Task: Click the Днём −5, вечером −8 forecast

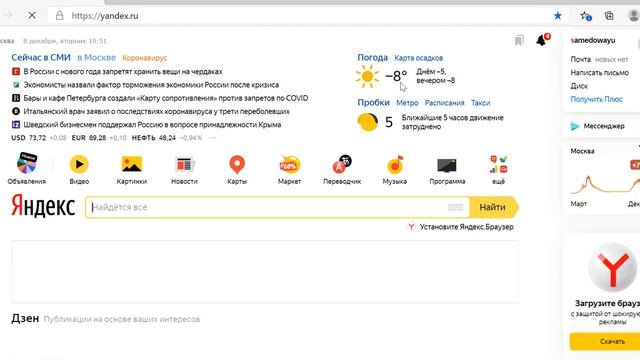Action: coord(436,76)
